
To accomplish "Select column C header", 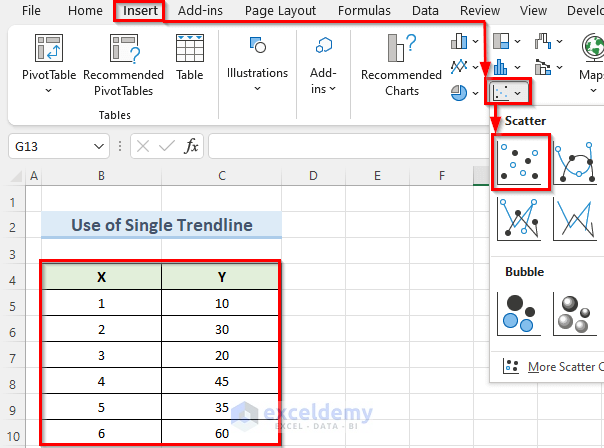I will tap(222, 176).
